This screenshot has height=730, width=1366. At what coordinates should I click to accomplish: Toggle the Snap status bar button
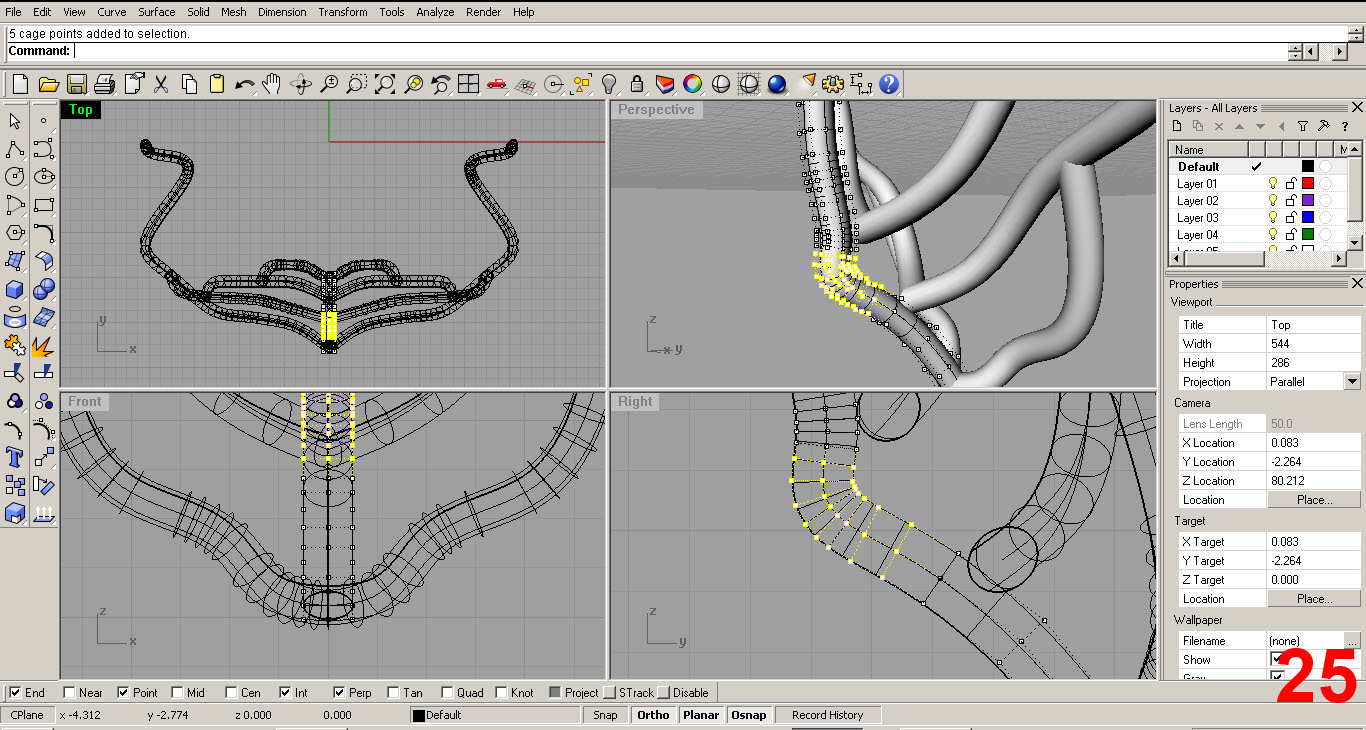(605, 715)
